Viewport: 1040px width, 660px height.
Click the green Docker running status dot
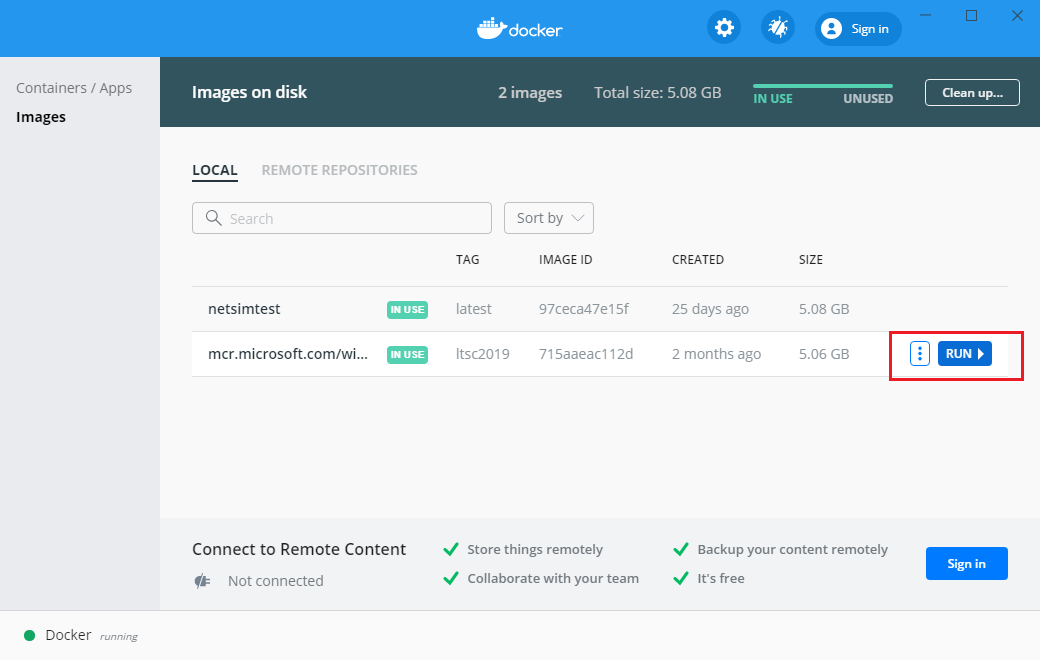[x=29, y=635]
